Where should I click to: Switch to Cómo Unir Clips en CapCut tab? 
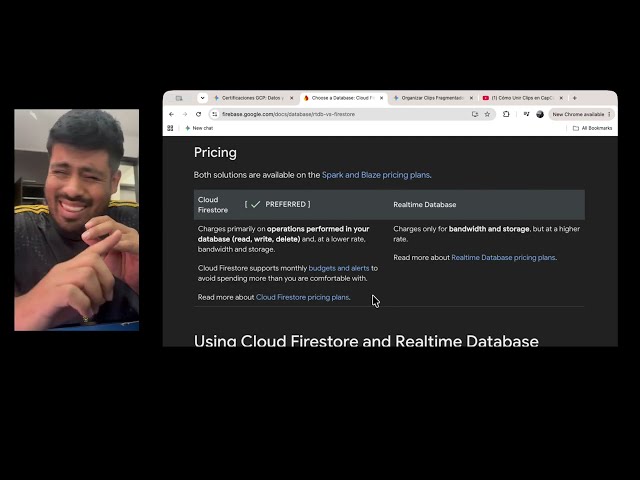tap(522, 98)
